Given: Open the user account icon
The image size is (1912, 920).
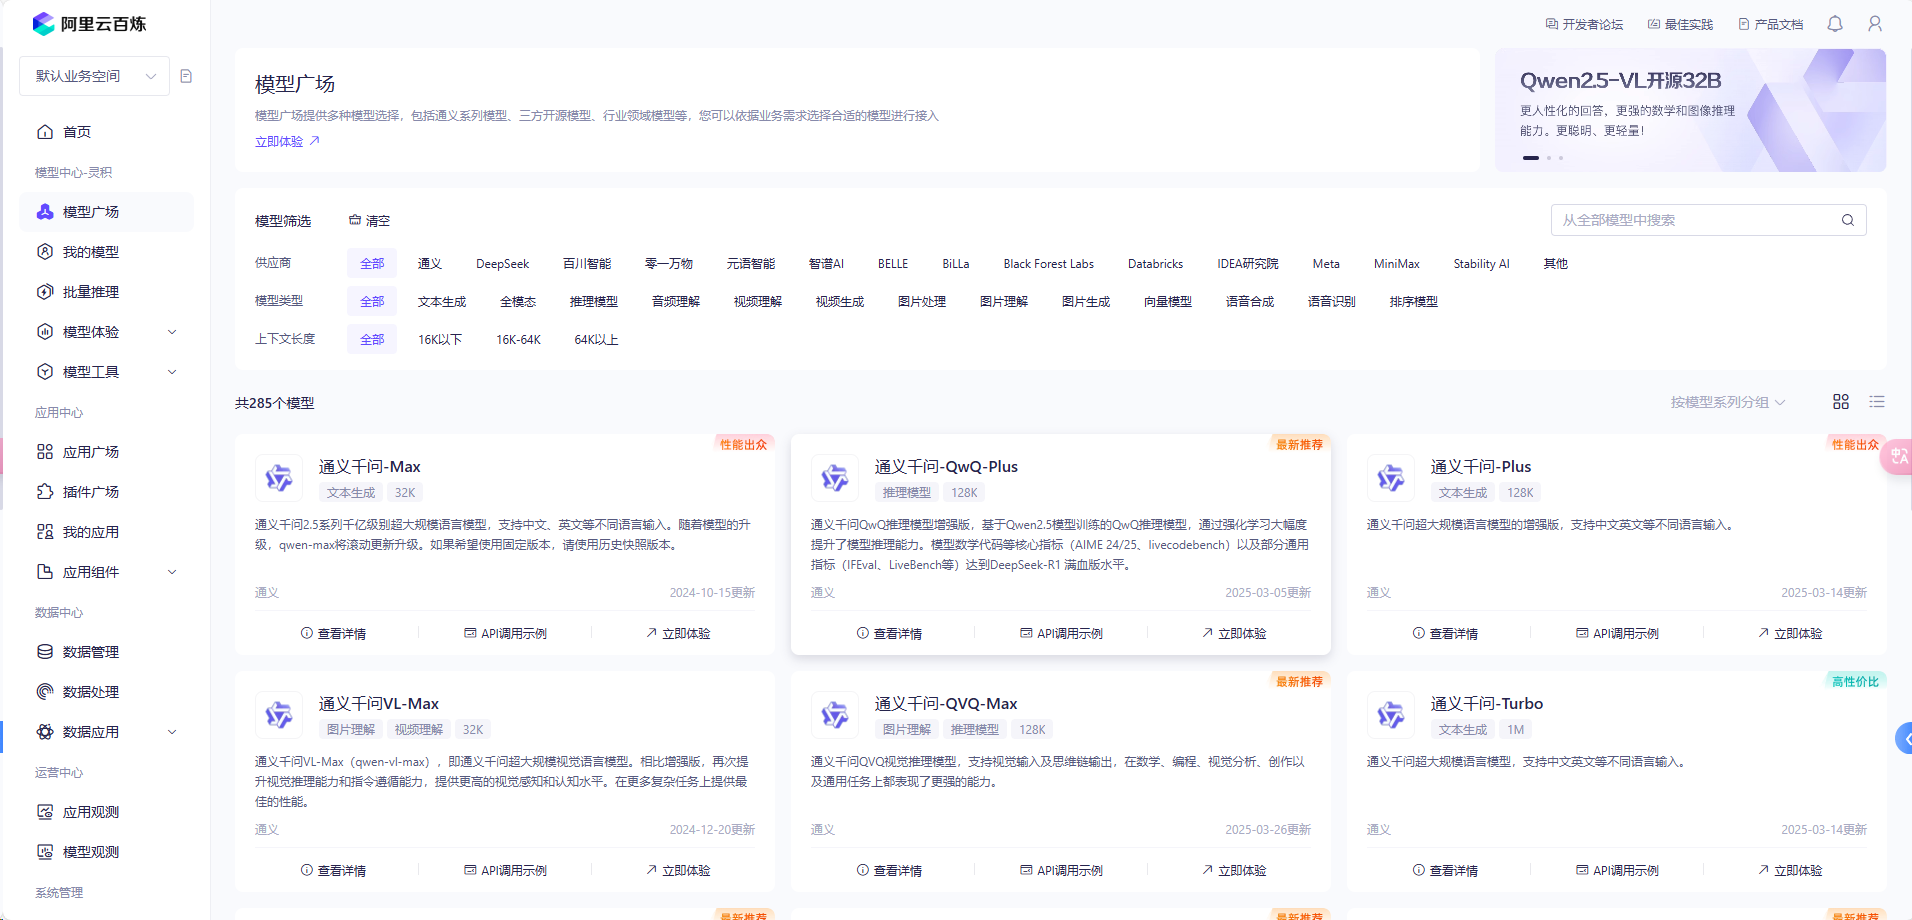Looking at the screenshot, I should [x=1875, y=24].
